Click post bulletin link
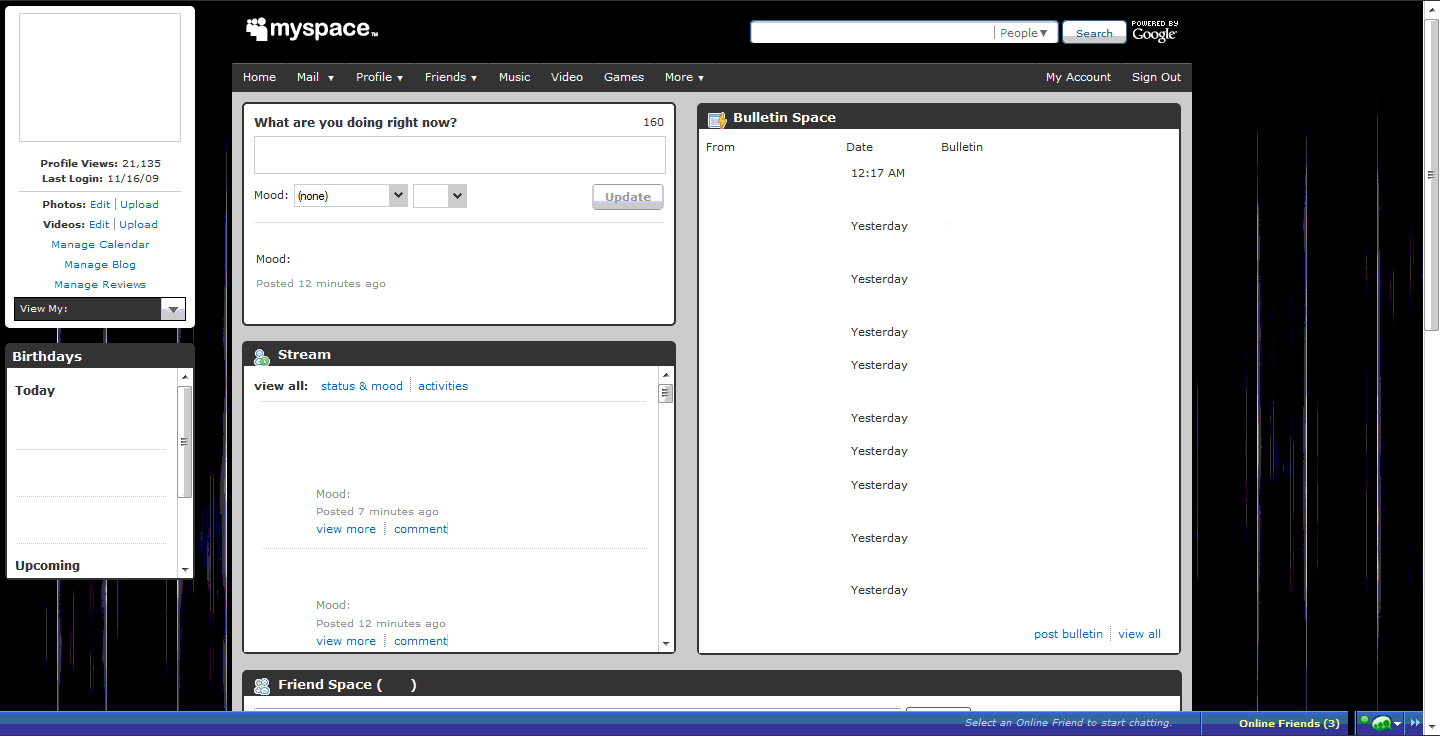 tap(1068, 634)
